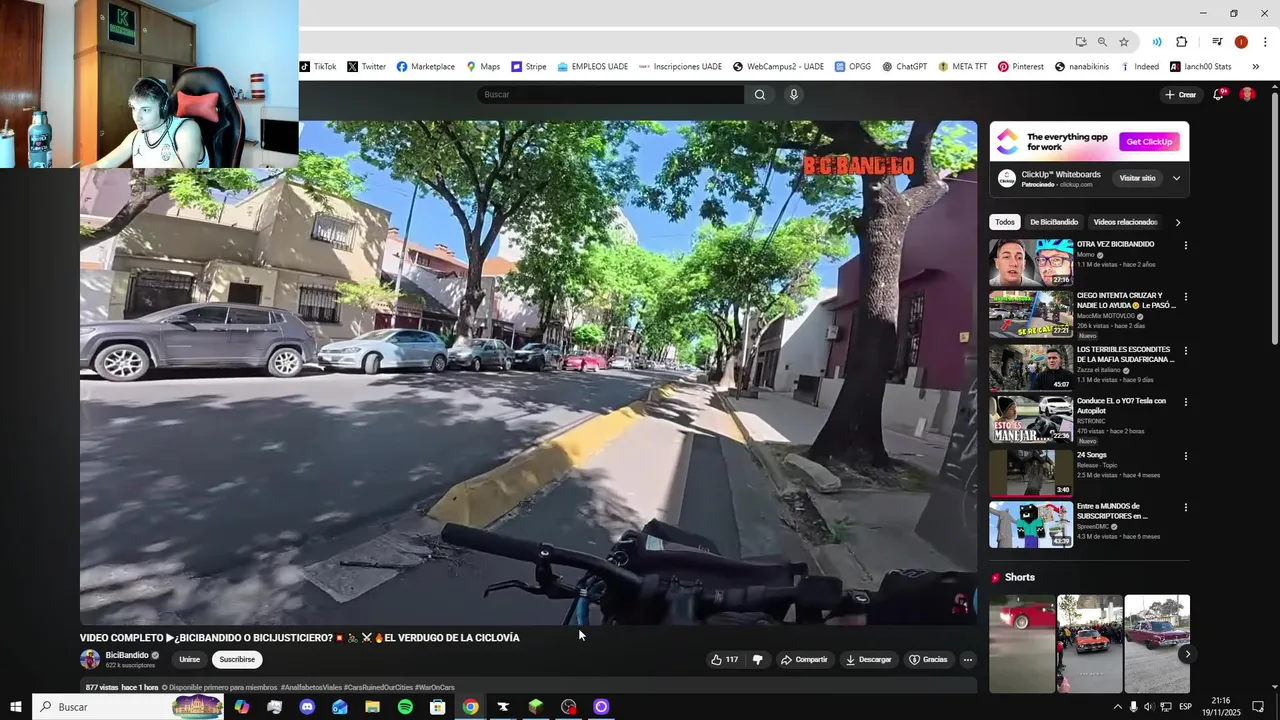
Task: Open Entre a MUNDOS DE SUBSCRIPTORES thumbnail
Action: [1031, 525]
